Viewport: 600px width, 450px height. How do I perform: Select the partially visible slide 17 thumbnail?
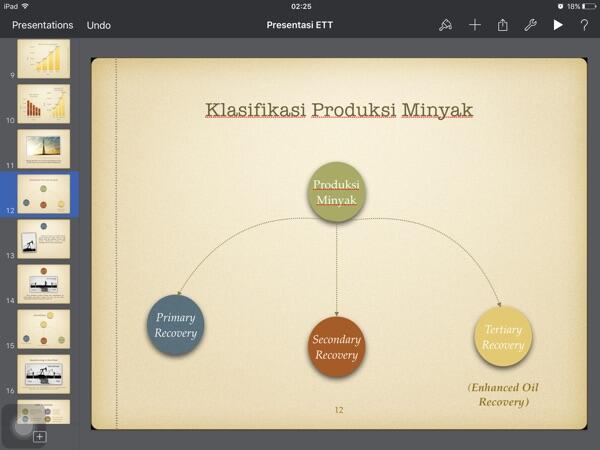[x=44, y=412]
